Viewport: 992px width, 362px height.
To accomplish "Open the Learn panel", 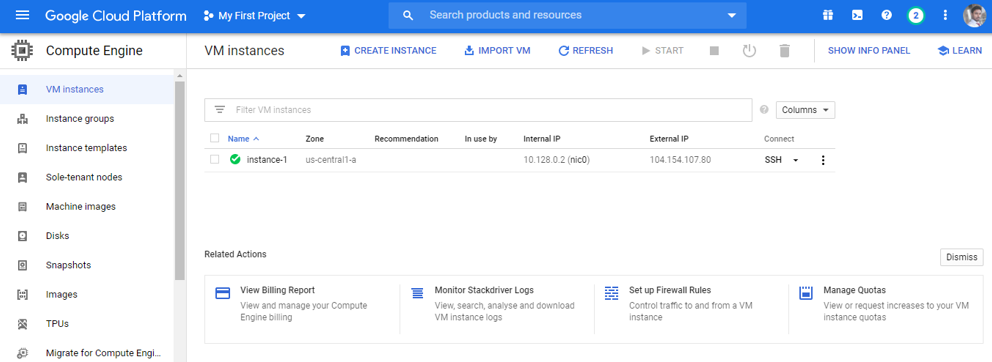I will point(960,51).
